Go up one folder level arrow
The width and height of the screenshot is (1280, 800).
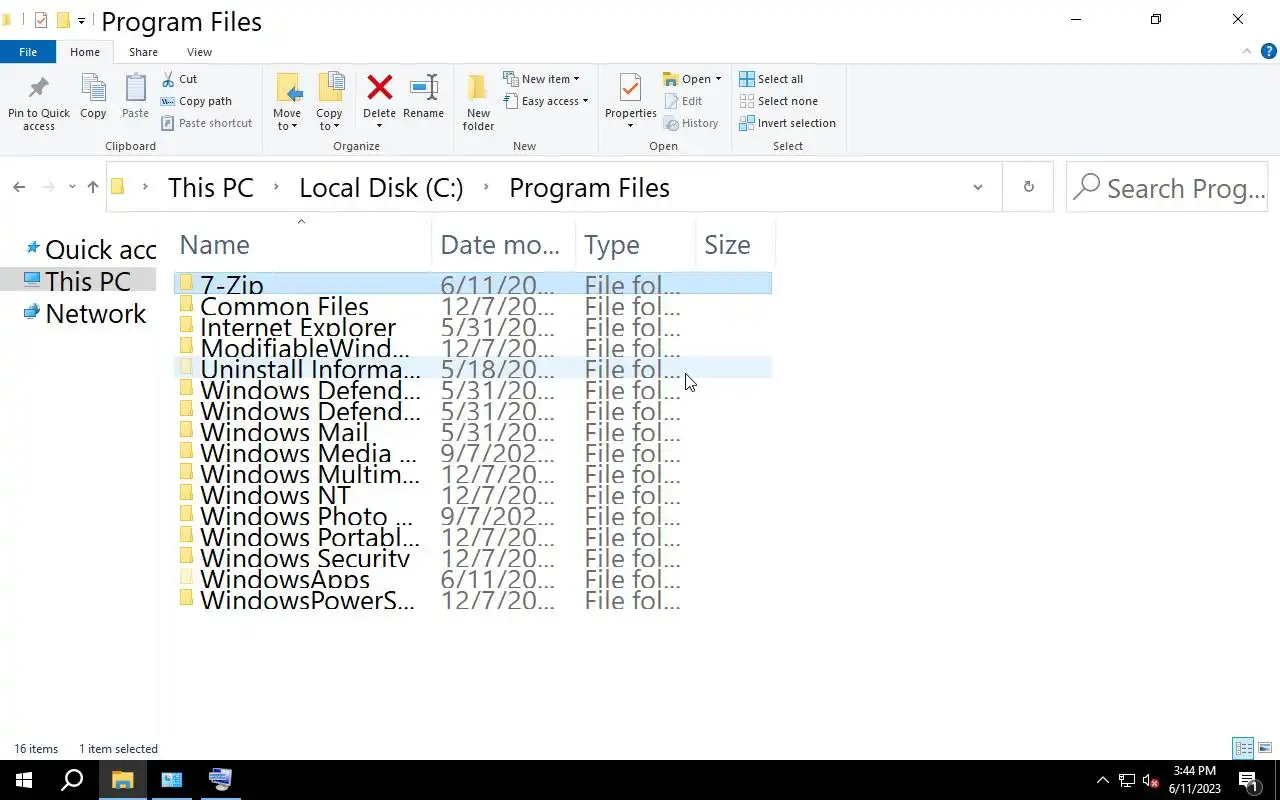93,187
